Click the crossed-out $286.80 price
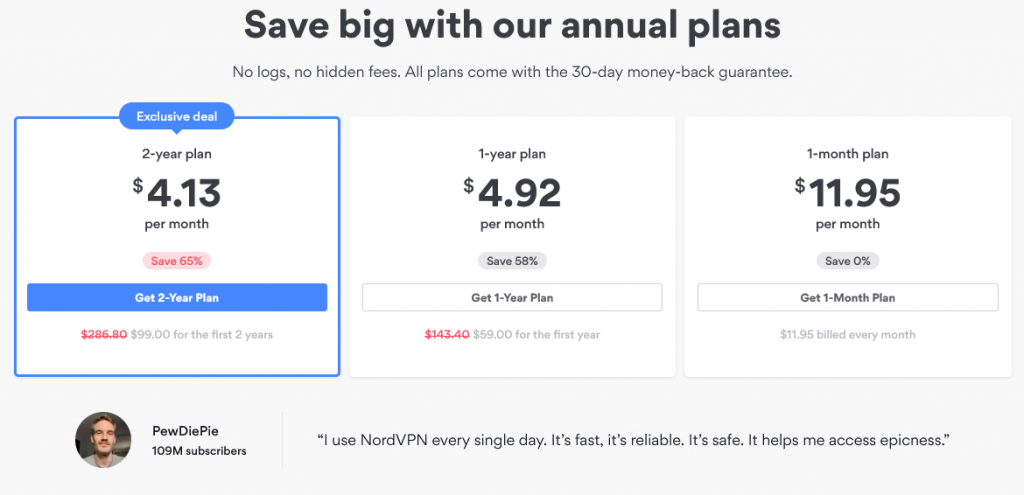The width and height of the screenshot is (1024, 495). [x=104, y=334]
